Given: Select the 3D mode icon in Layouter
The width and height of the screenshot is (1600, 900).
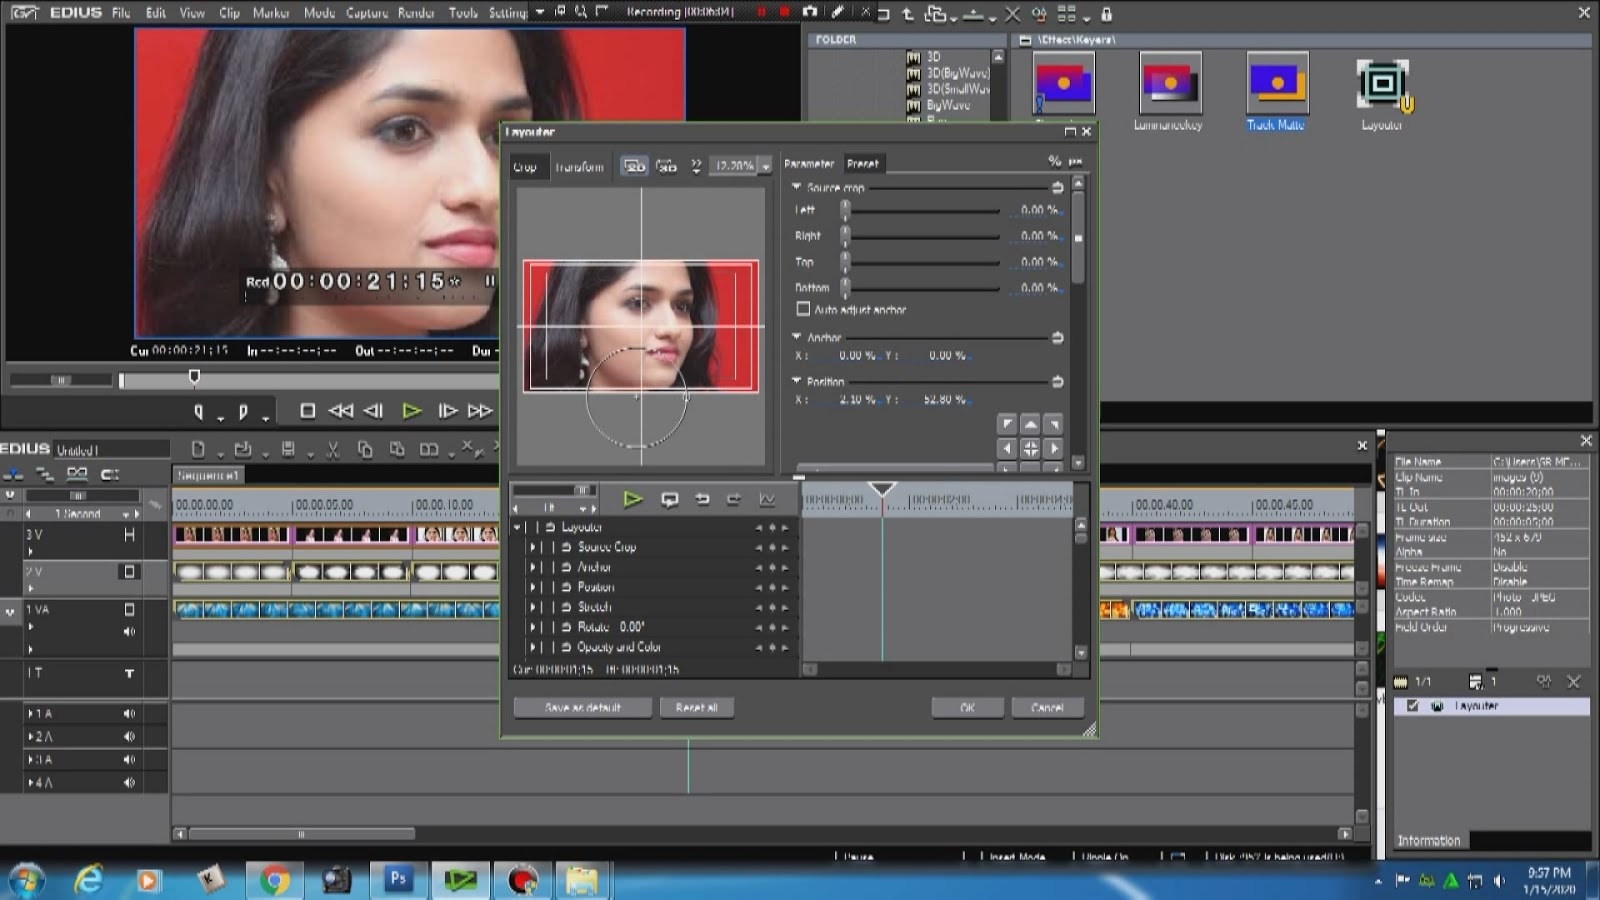Looking at the screenshot, I should (x=666, y=166).
